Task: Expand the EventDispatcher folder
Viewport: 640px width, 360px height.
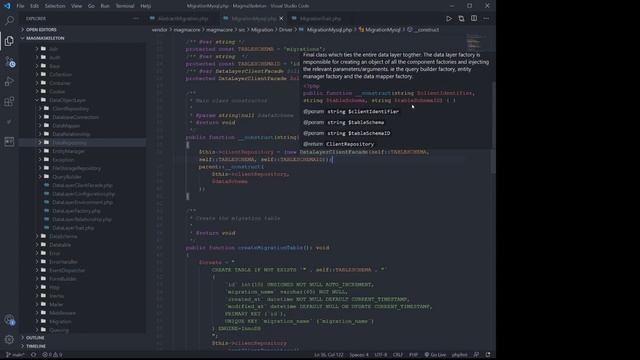Action: point(67,270)
